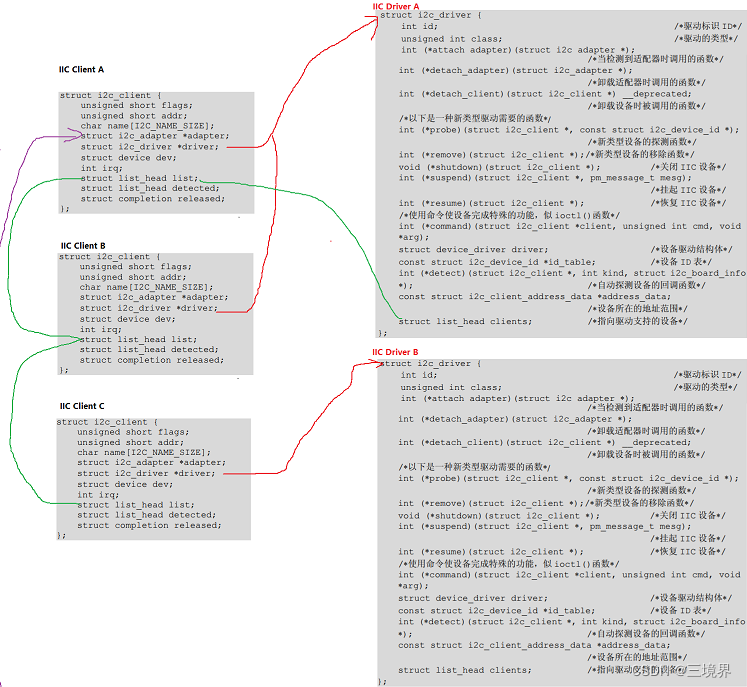Click "struct list_head list;" in IIC Client B
Viewport: 747px width, 687px height.
[138, 340]
